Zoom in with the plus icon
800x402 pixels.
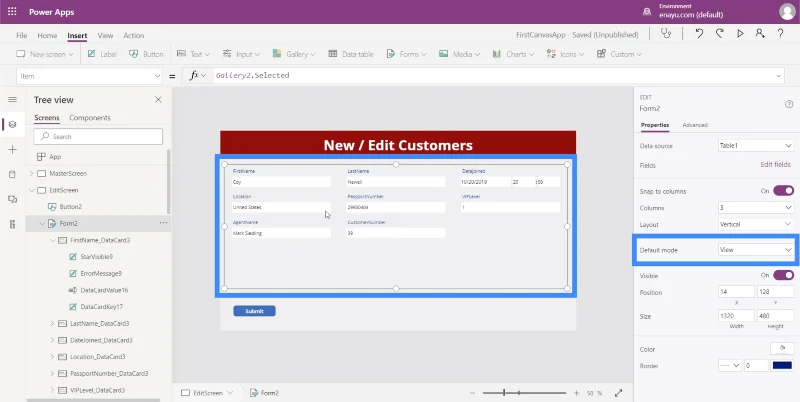(577, 393)
